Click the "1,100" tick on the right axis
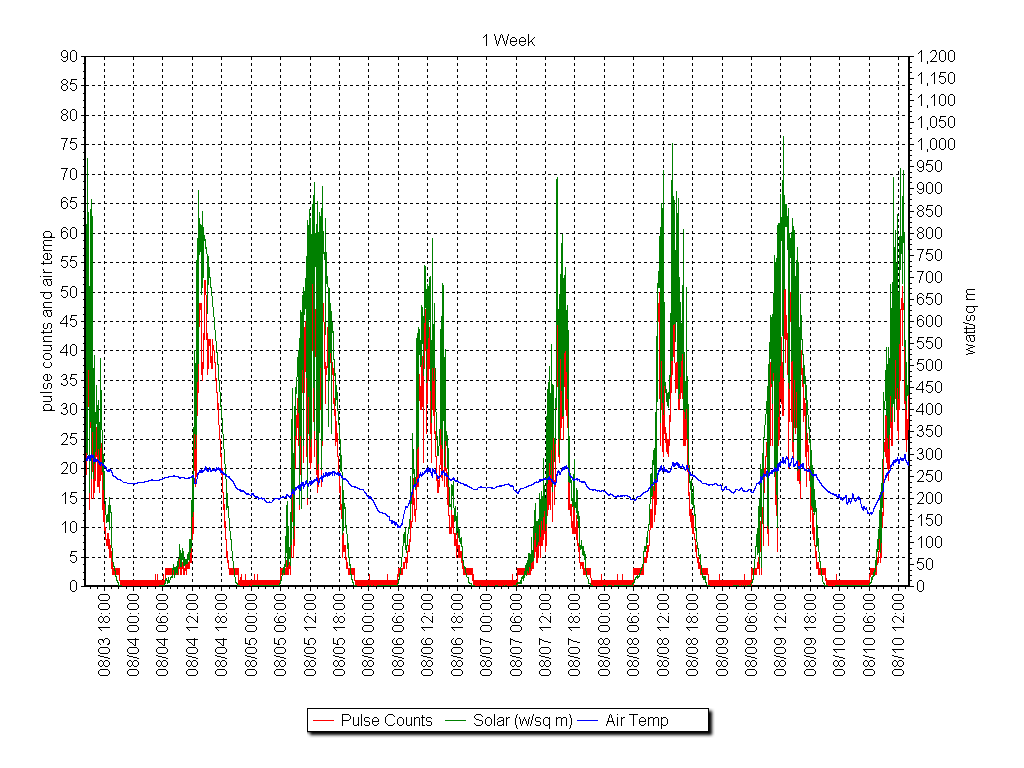Viewport: 1024px width, 768px height. coord(936,101)
